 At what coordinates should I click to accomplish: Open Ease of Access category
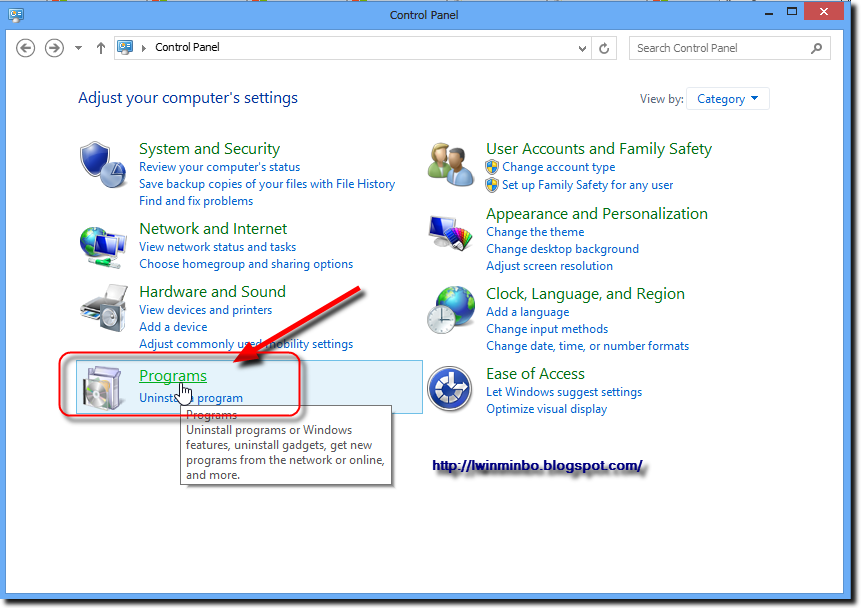tap(535, 374)
